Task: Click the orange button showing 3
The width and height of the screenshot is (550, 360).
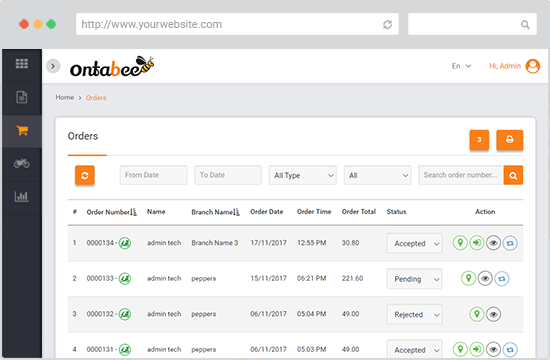Action: [x=479, y=140]
